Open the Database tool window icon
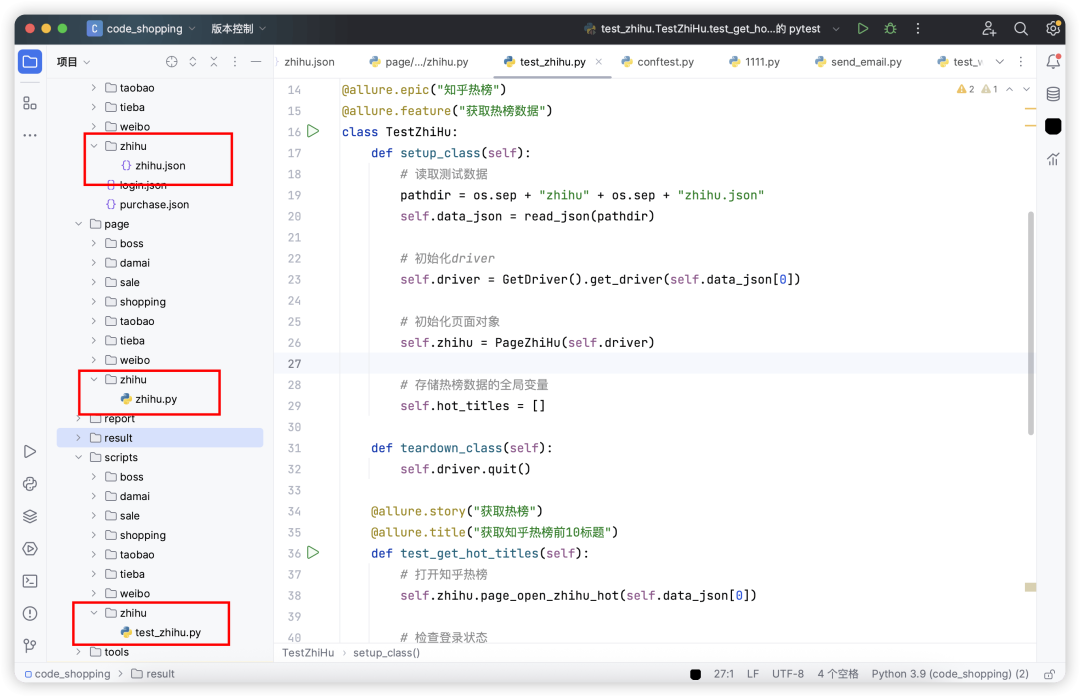The width and height of the screenshot is (1080, 697). (1053, 94)
